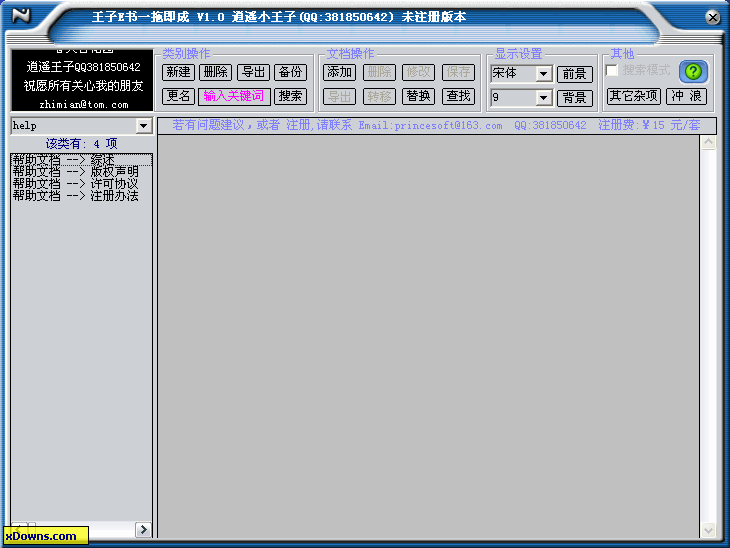Click the document pane scroll up arrow

pyautogui.click(x=708, y=142)
